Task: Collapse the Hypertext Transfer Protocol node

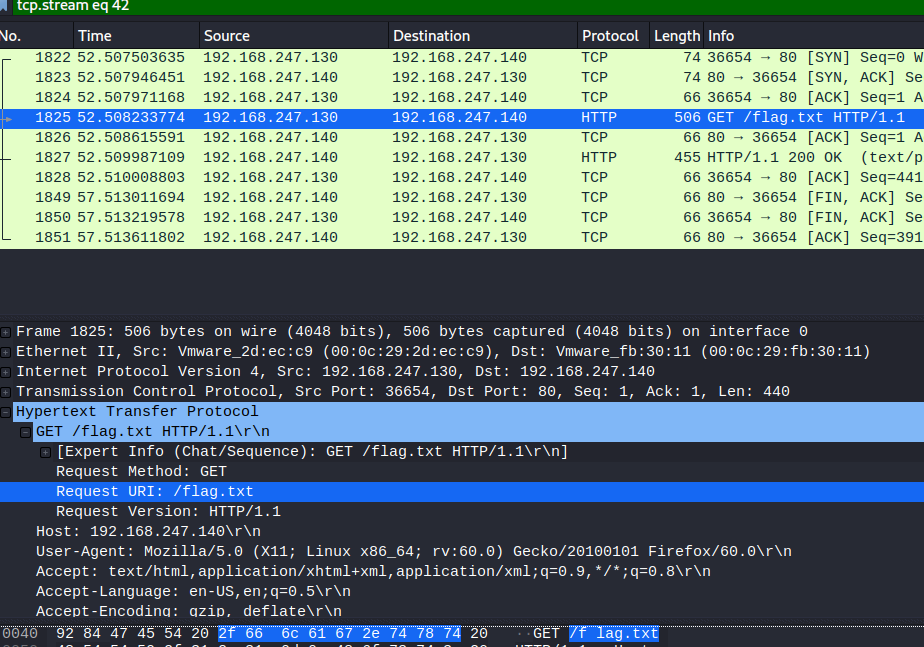Action: (6, 412)
